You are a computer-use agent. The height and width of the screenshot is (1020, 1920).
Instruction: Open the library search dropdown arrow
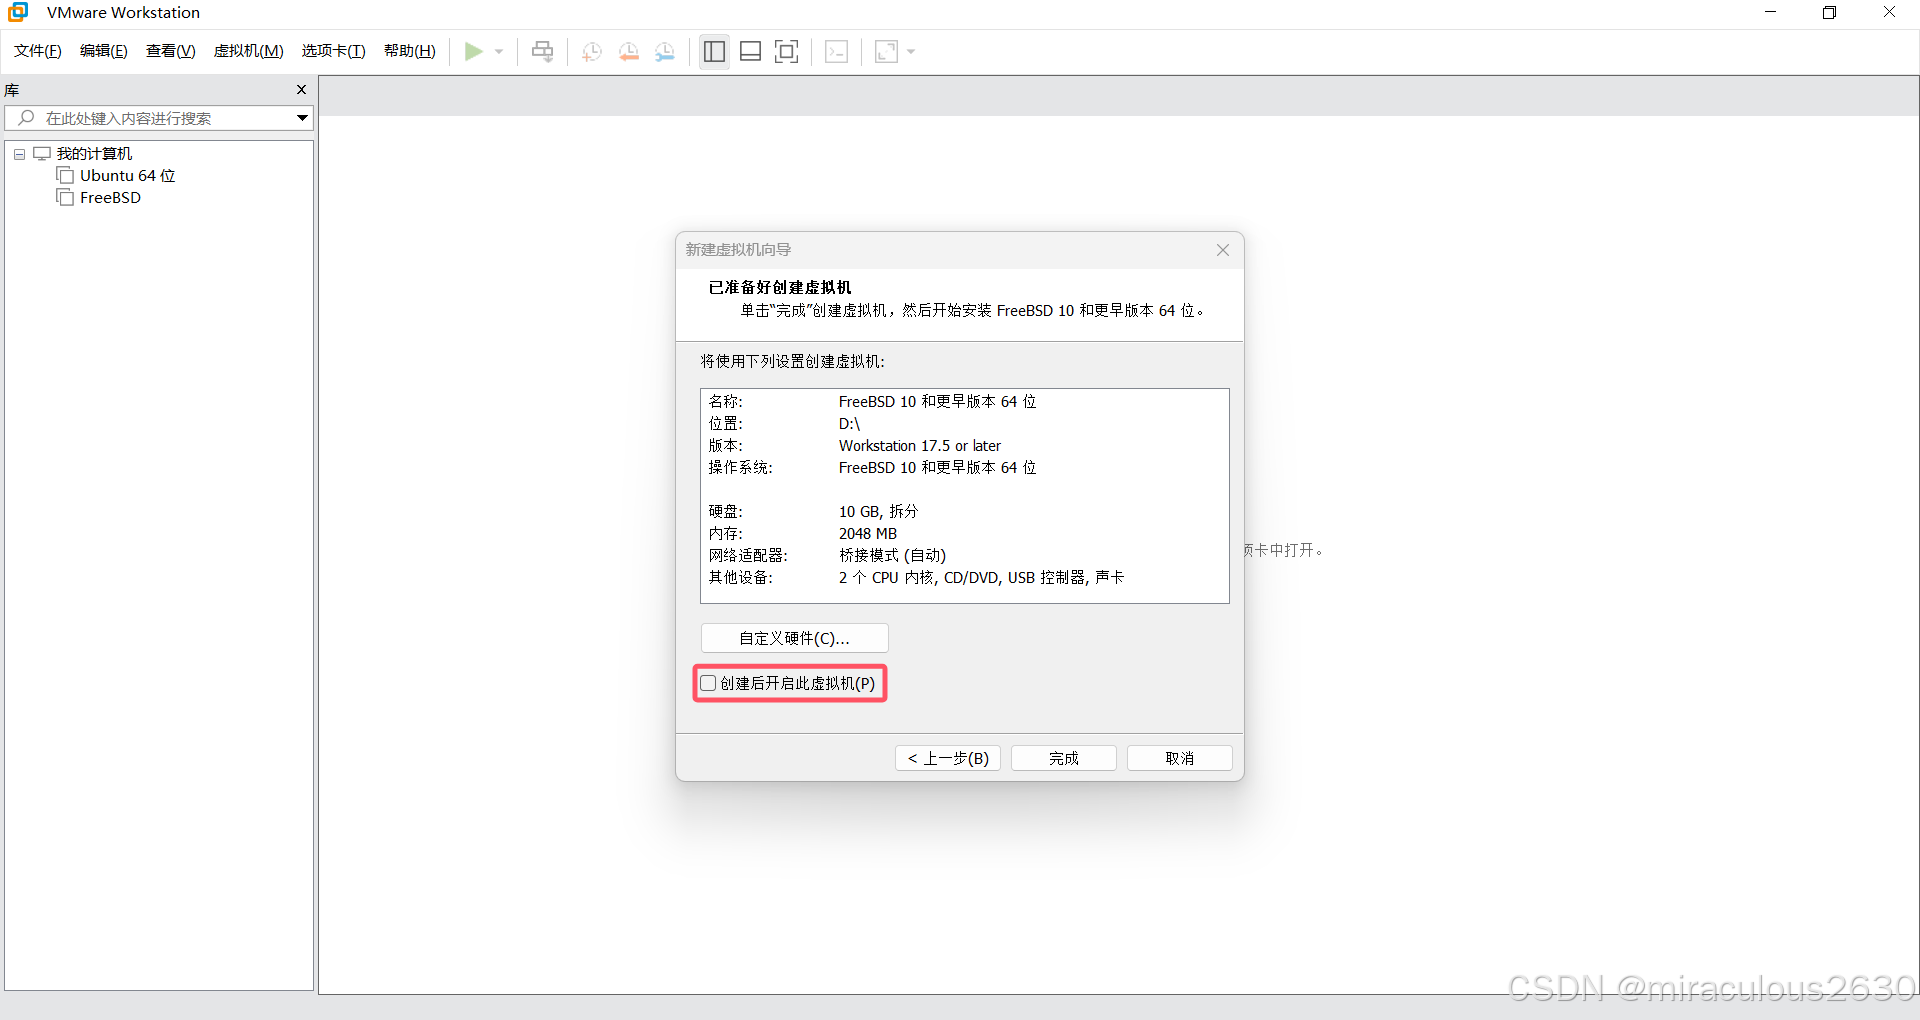tap(302, 118)
